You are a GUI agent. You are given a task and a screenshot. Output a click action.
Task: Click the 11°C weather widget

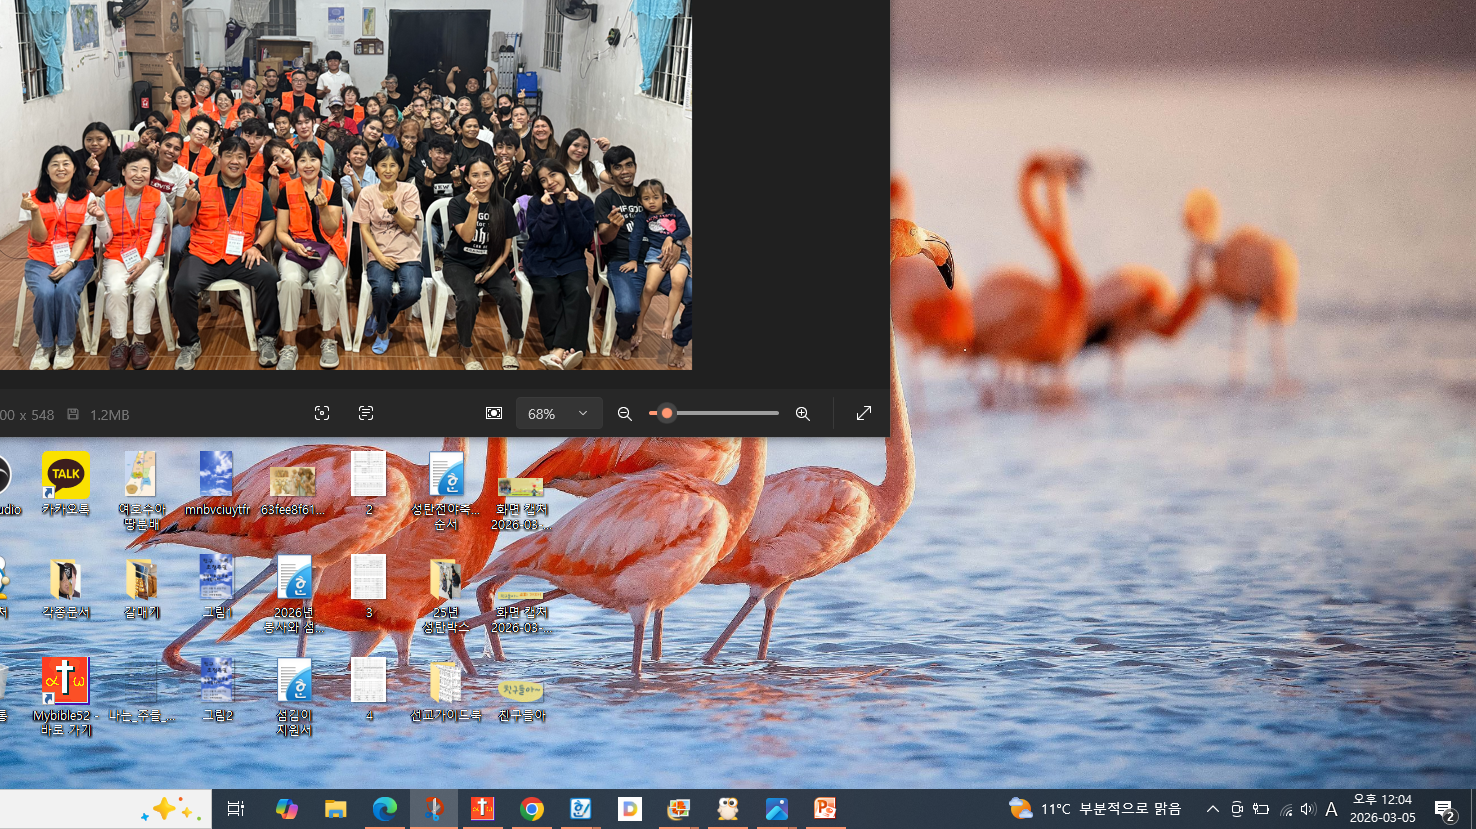click(1095, 809)
